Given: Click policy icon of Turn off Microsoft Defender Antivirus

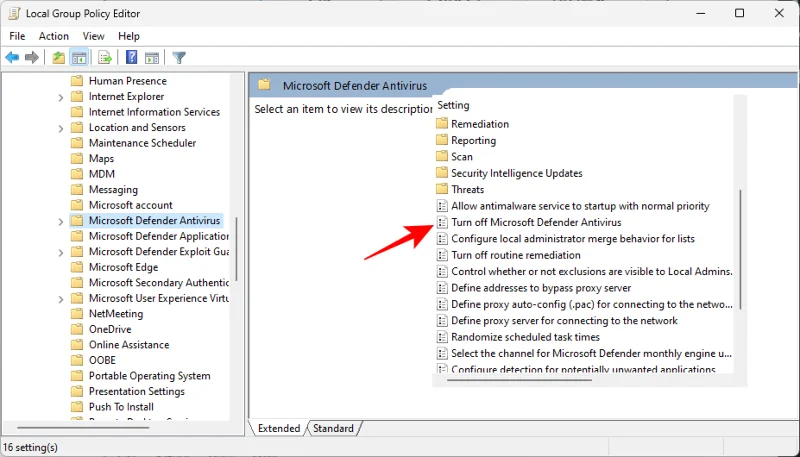Looking at the screenshot, I should [442, 222].
